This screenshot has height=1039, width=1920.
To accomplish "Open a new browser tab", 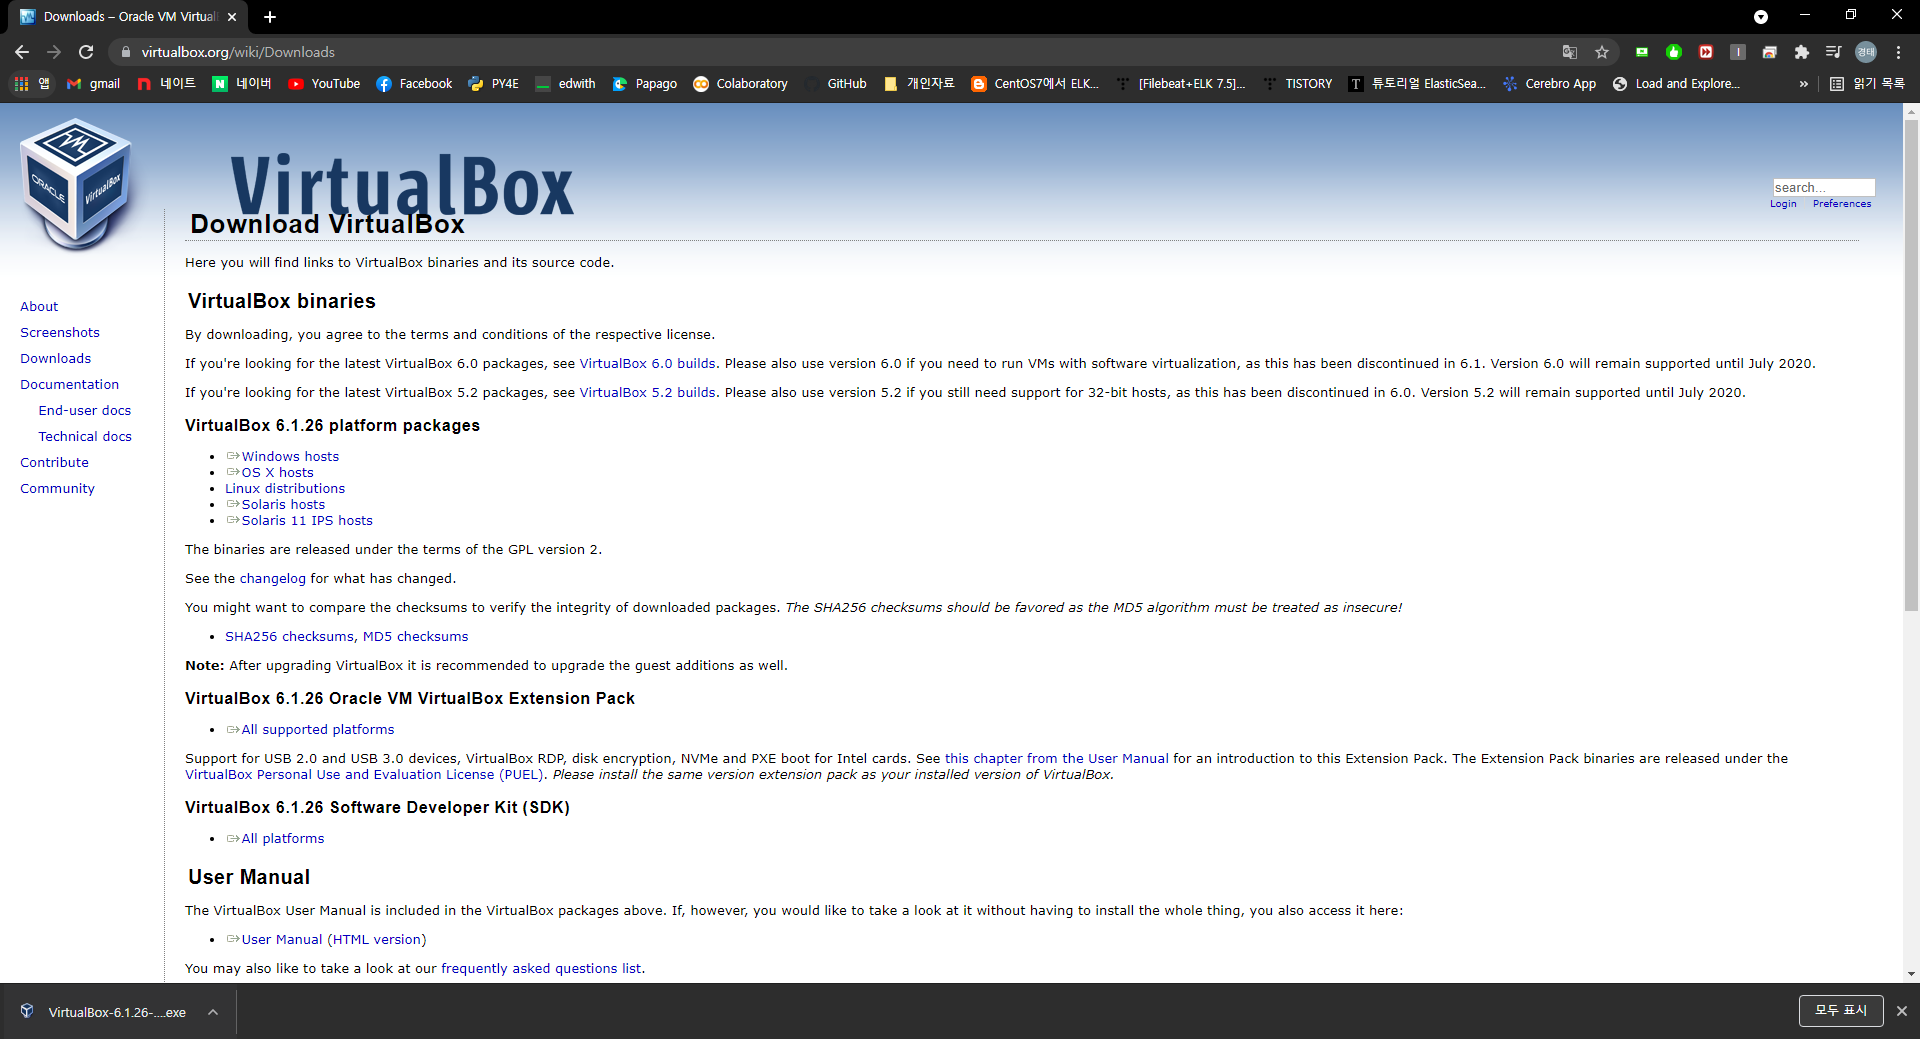I will (x=270, y=17).
